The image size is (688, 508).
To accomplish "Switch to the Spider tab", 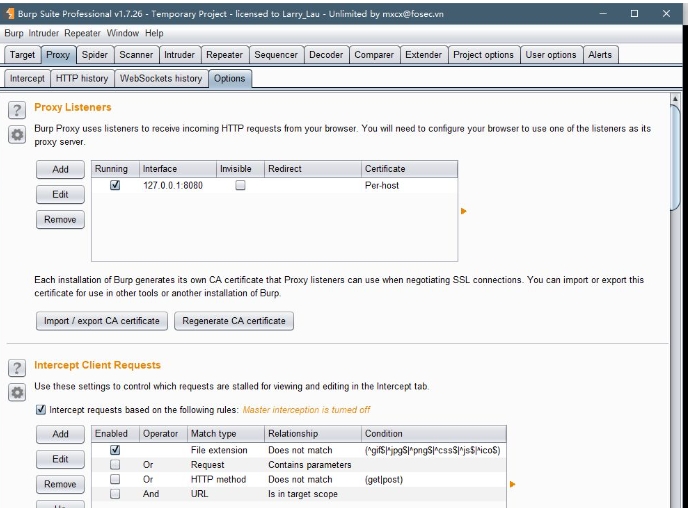I will click(x=95, y=55).
